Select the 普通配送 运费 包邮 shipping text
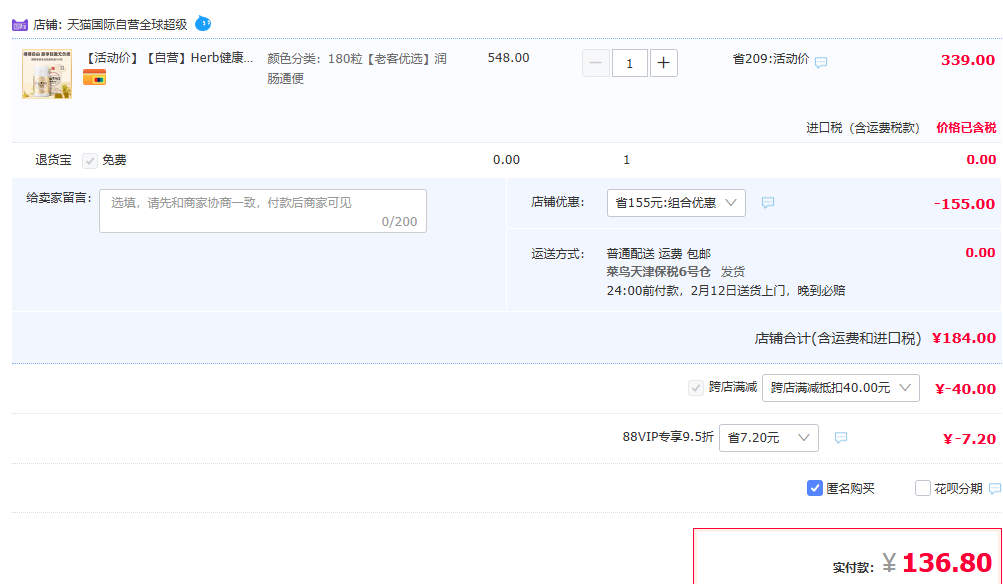Image resolution: width=1003 pixels, height=584 pixels. [658, 254]
